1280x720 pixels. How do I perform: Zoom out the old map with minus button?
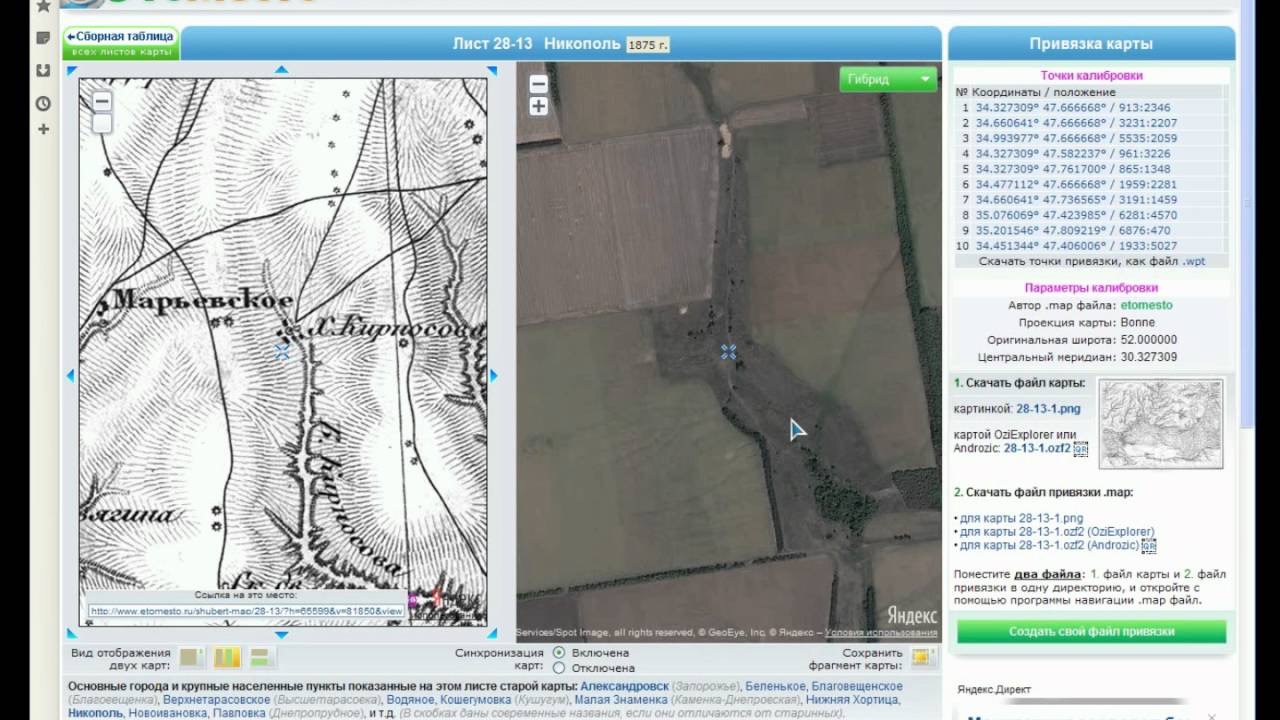click(x=102, y=102)
